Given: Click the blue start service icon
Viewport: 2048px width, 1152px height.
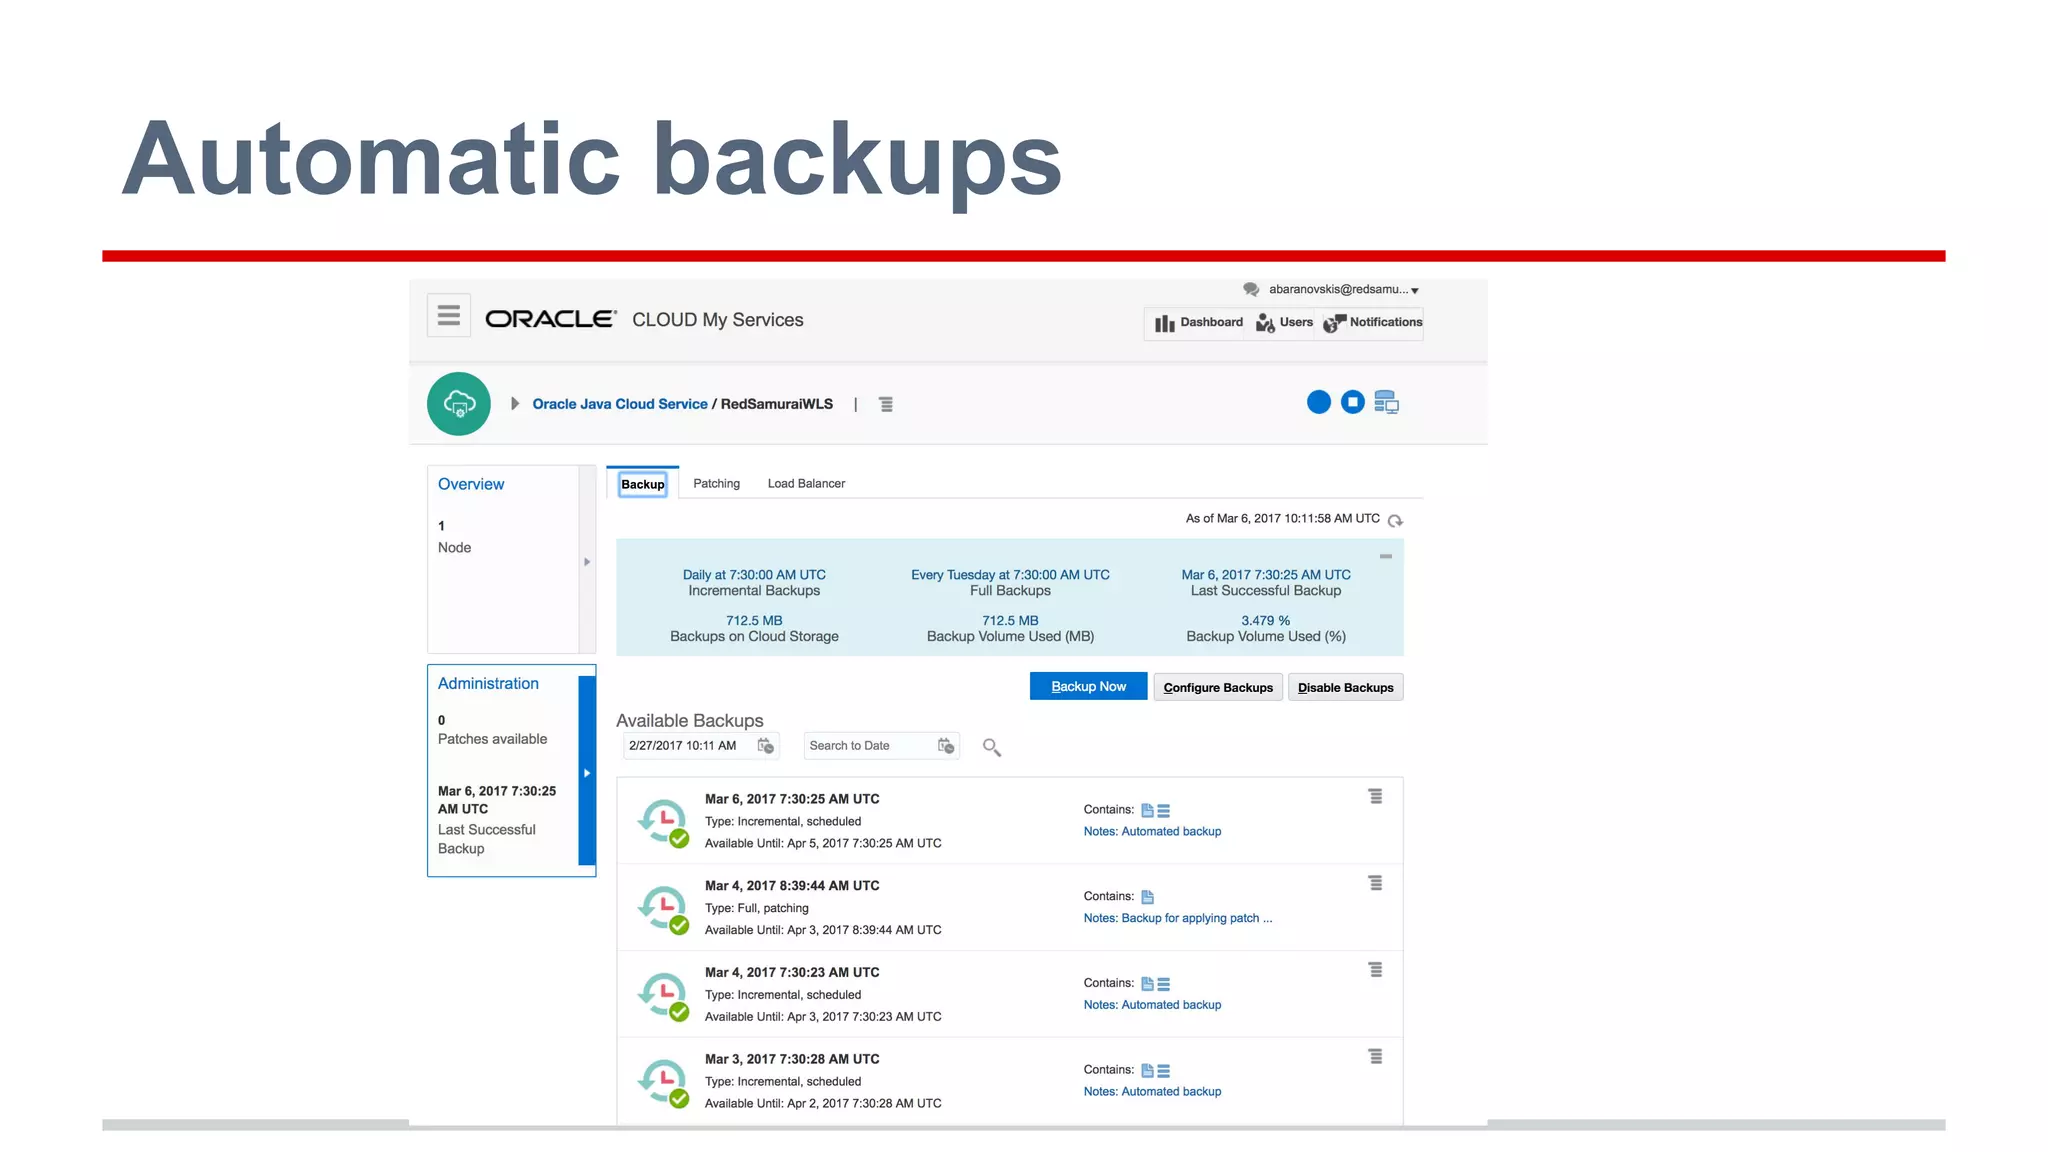Looking at the screenshot, I should pyautogui.click(x=1319, y=402).
